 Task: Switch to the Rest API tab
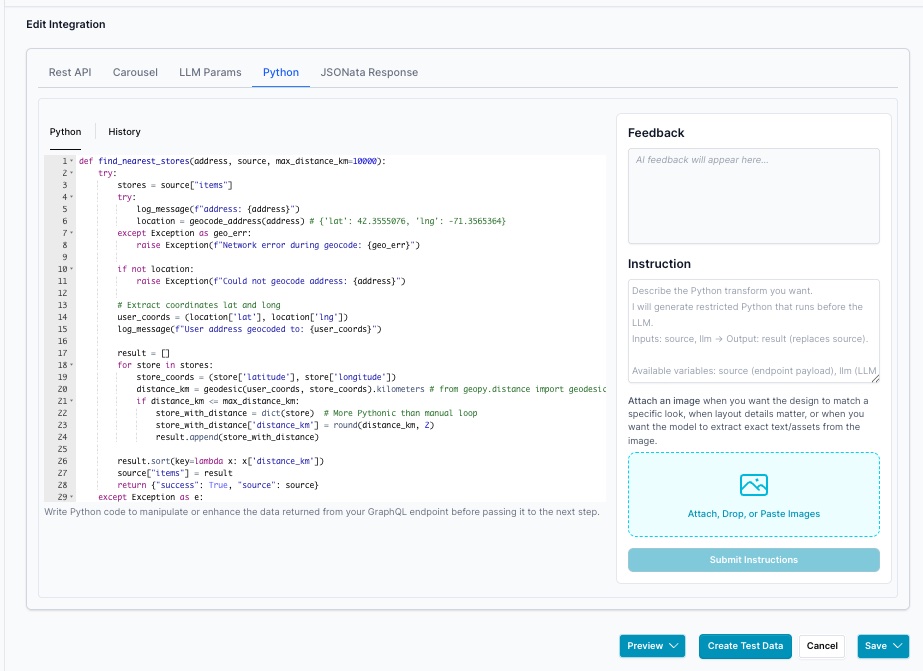click(70, 73)
